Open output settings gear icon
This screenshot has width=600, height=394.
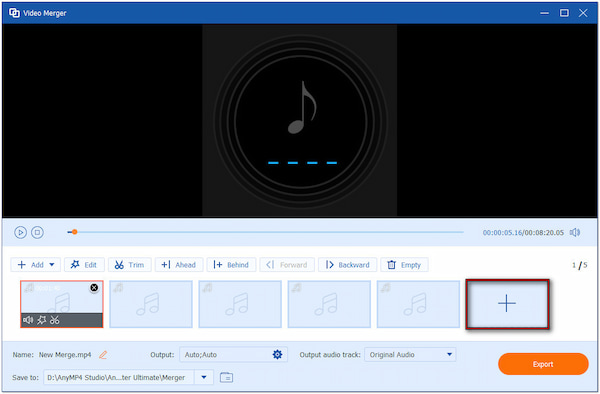(x=277, y=355)
